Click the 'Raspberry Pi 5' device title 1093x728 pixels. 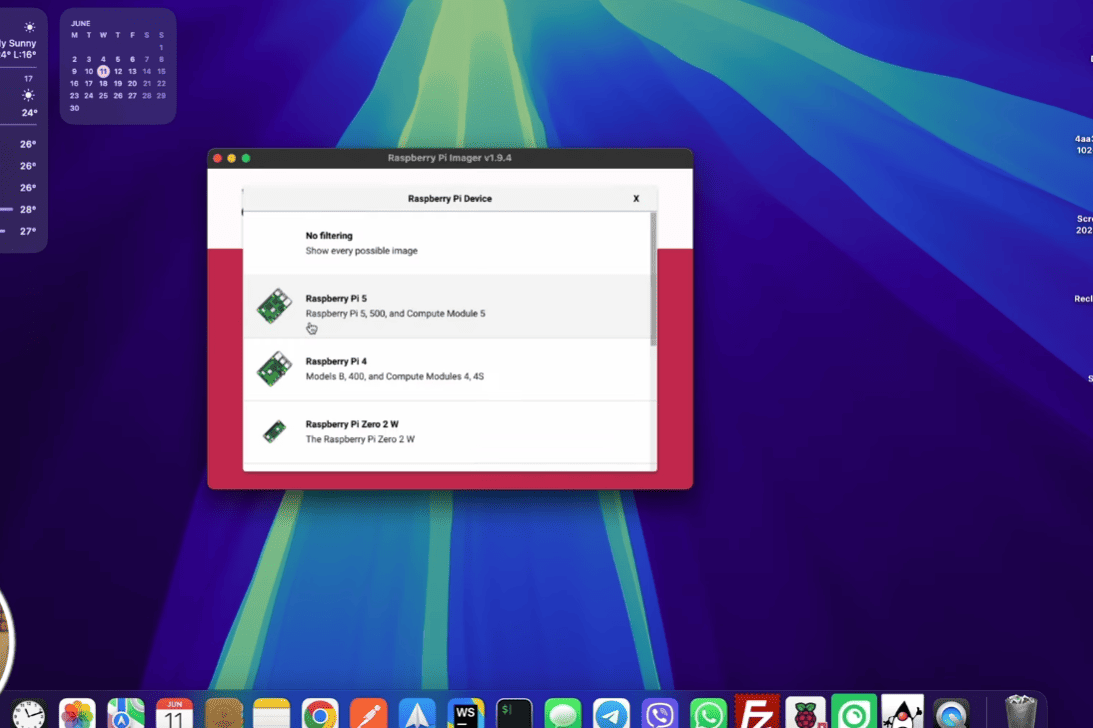[x=336, y=298]
